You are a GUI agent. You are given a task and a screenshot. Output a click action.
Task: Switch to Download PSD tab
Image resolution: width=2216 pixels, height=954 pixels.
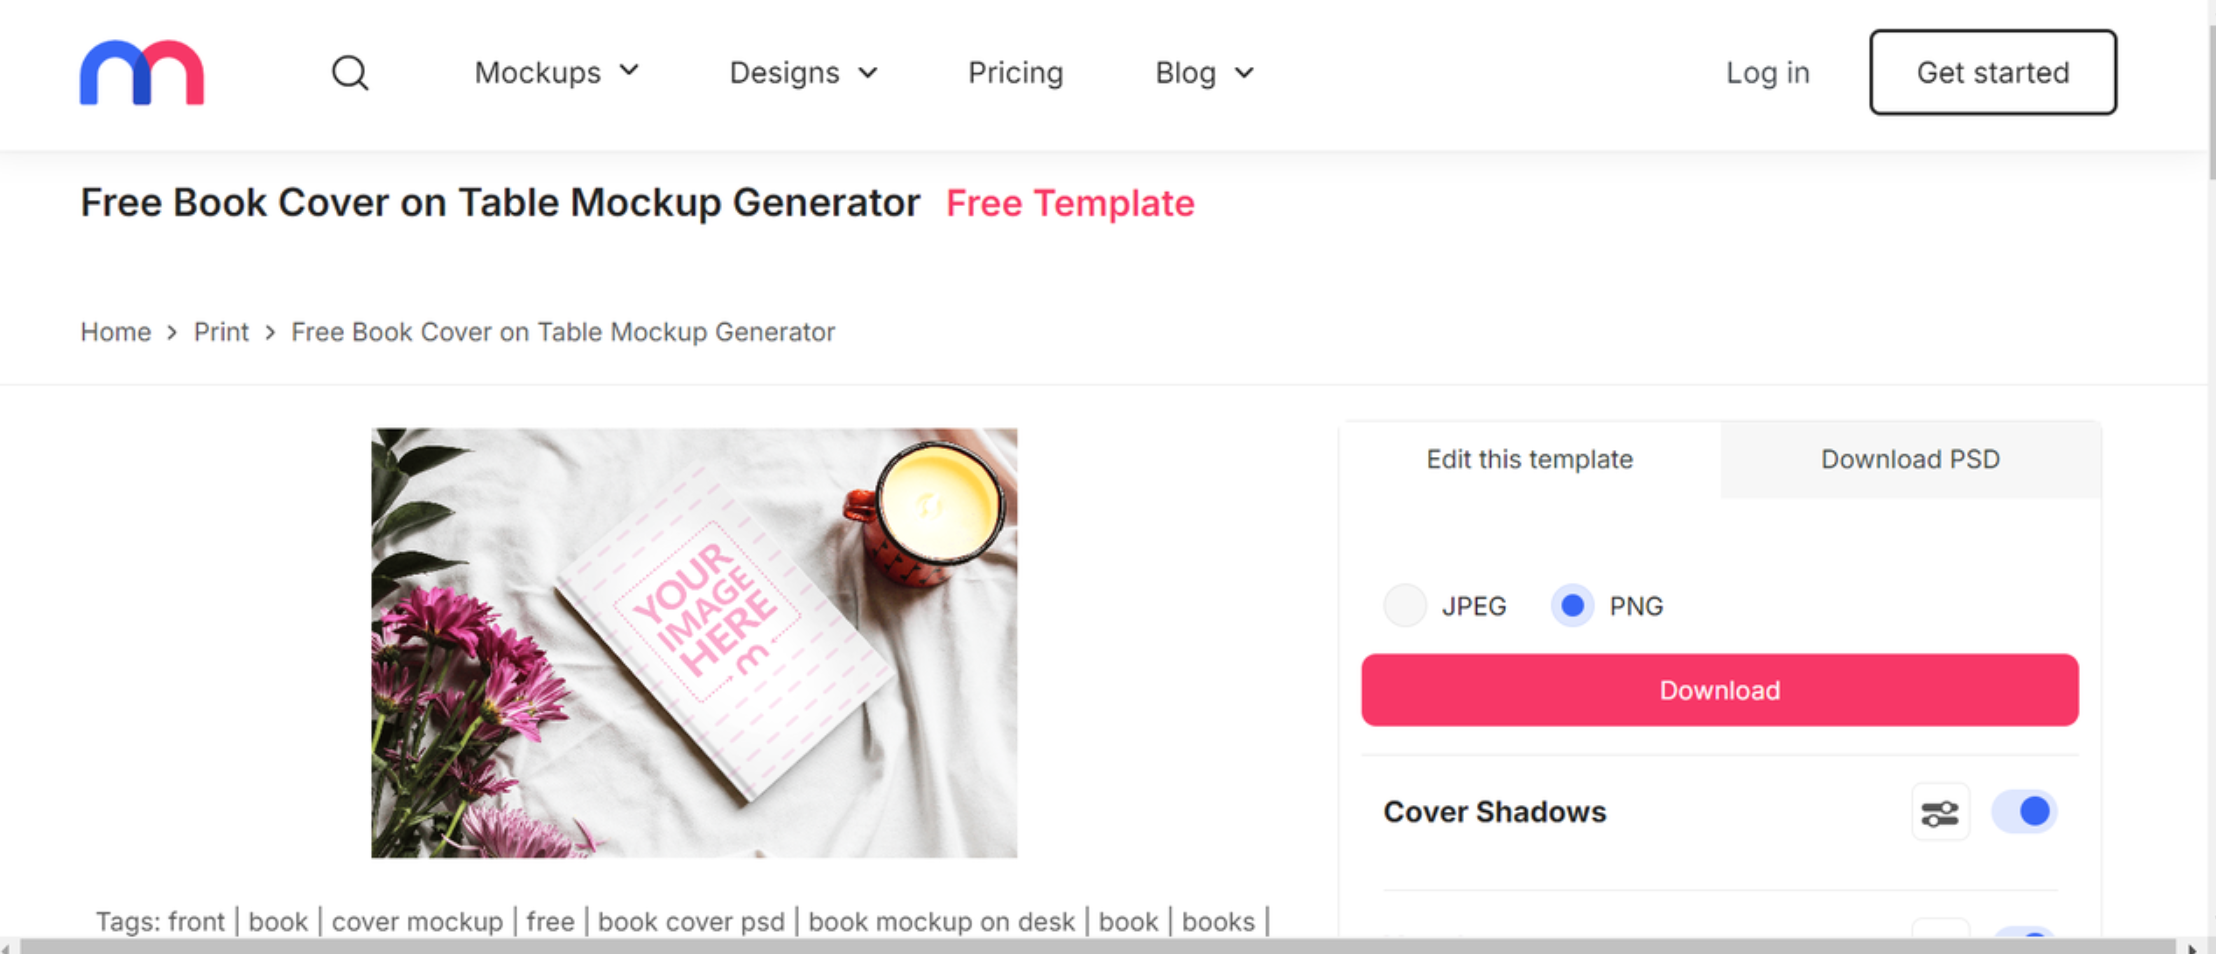pyautogui.click(x=1910, y=460)
